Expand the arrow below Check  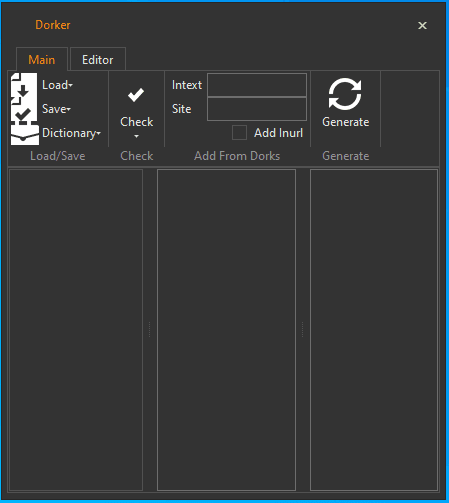pyautogui.click(x=136, y=136)
